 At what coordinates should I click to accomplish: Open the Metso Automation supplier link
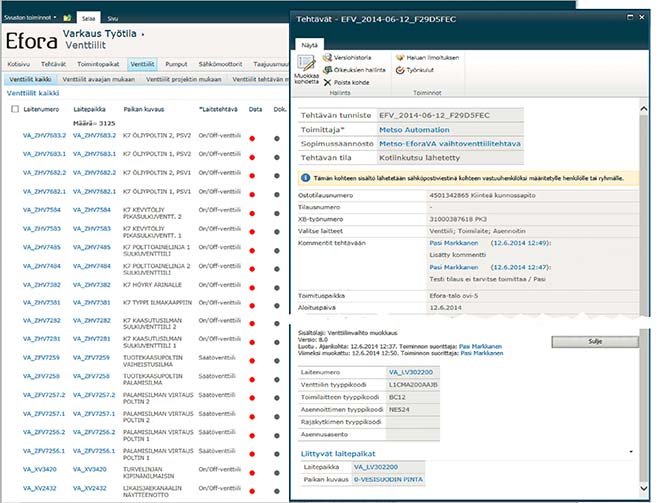tap(412, 130)
